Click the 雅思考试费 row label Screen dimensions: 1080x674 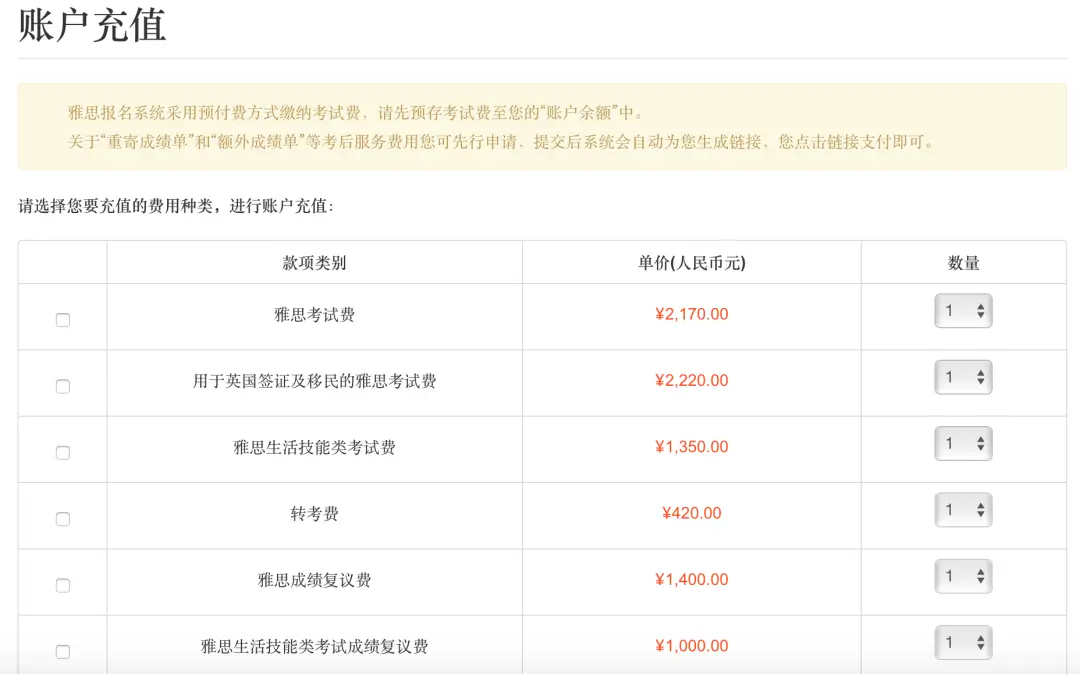314,315
